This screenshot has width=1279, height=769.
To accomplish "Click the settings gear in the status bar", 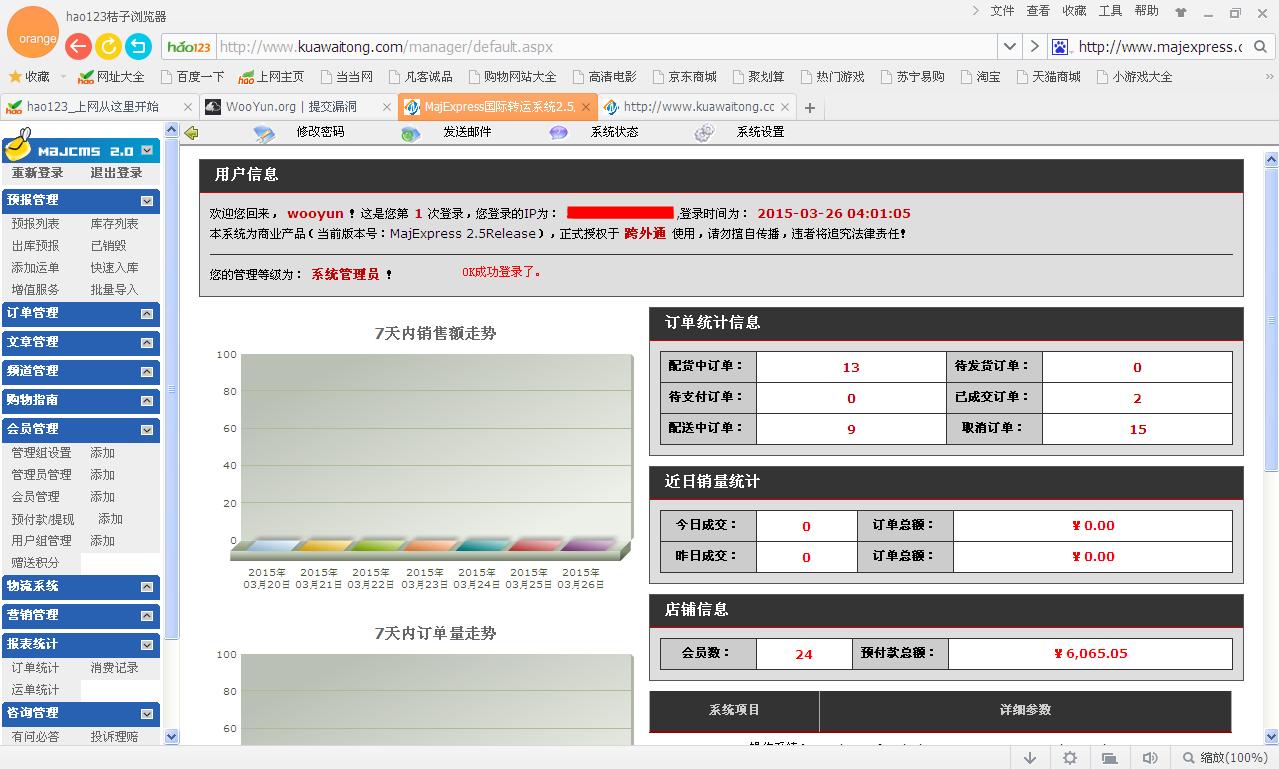I will [1070, 758].
